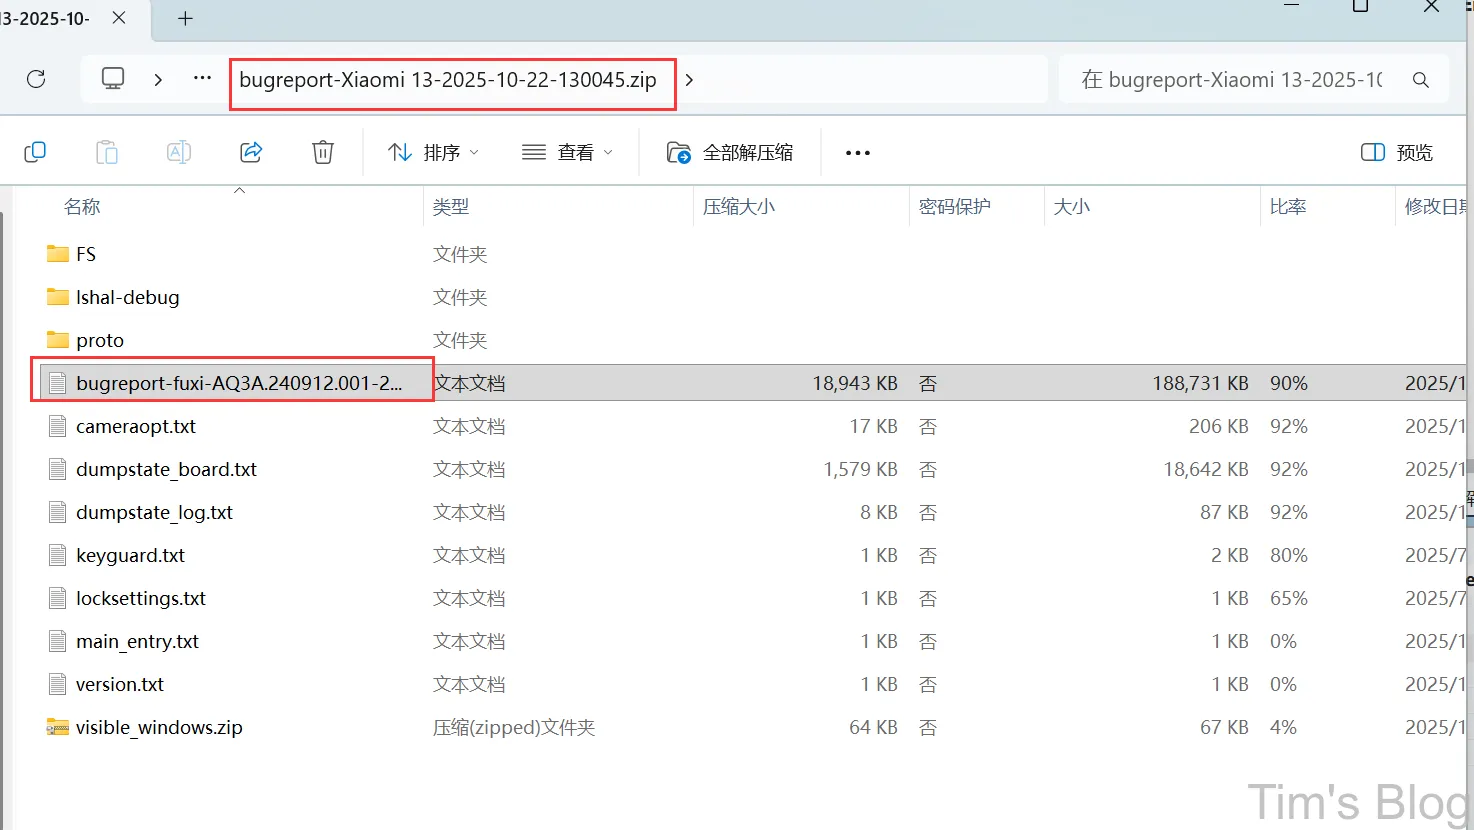Open the 查看 view options dropdown
Viewport: 1474px width, 830px height.
pyautogui.click(x=567, y=151)
